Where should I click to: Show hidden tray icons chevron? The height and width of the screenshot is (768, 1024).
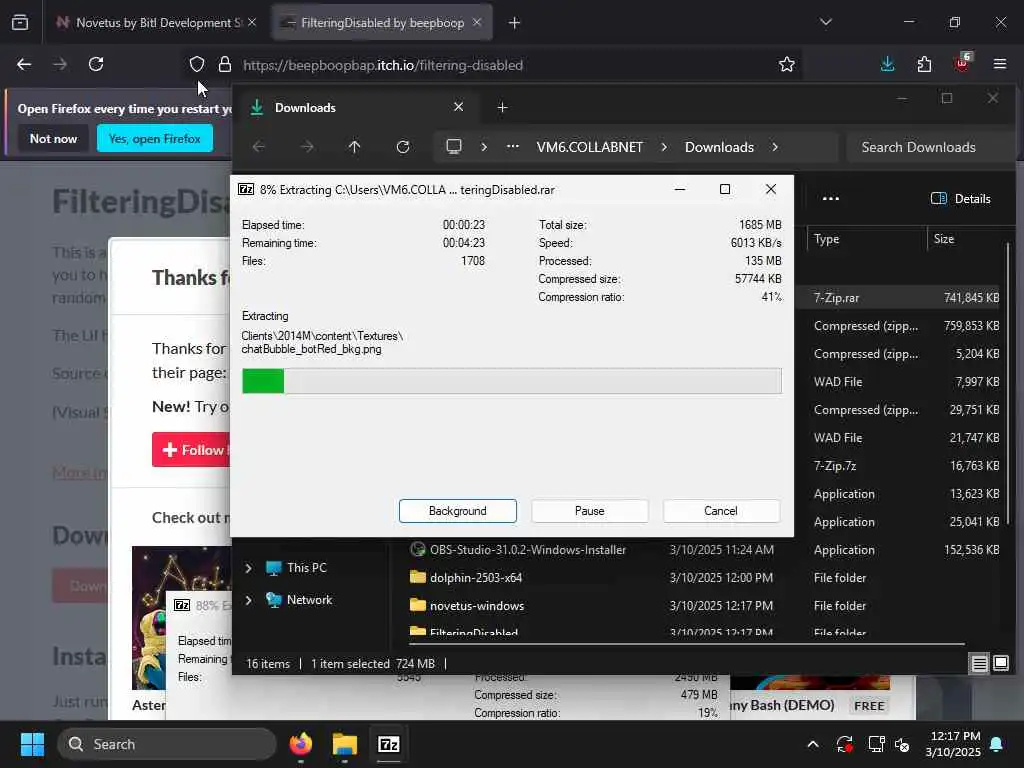click(813, 744)
